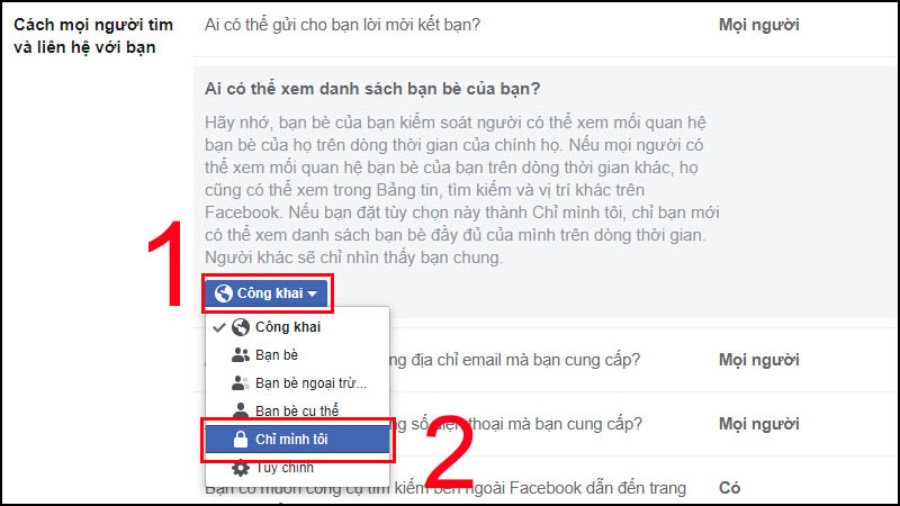Click lock icon on Chỉ mình tôi

pyautogui.click(x=240, y=439)
